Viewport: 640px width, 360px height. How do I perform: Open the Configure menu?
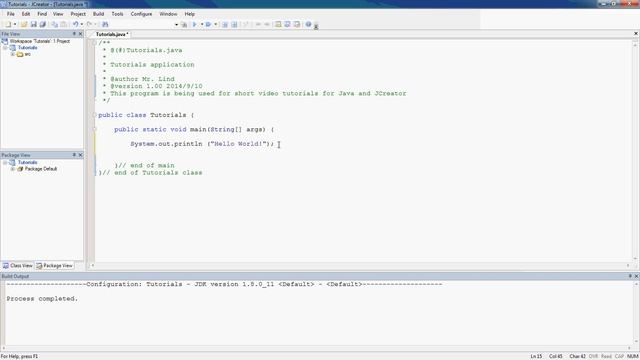point(141,14)
